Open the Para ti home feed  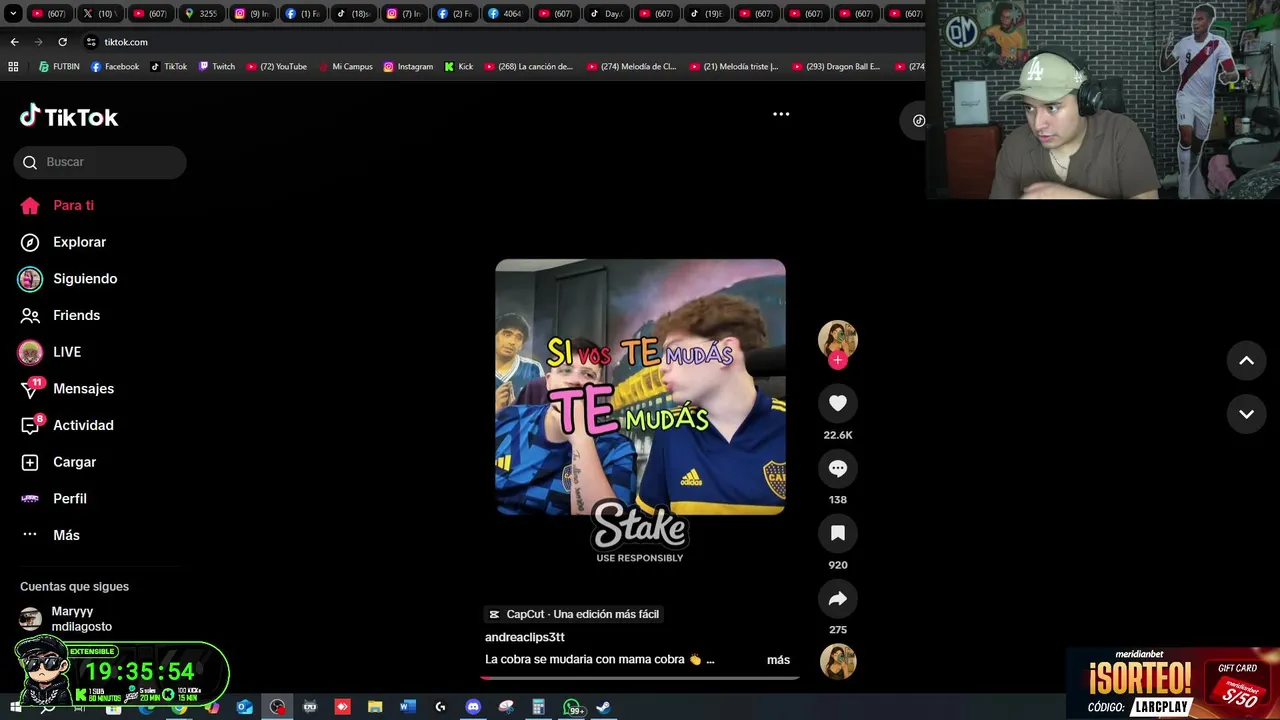coord(58,205)
